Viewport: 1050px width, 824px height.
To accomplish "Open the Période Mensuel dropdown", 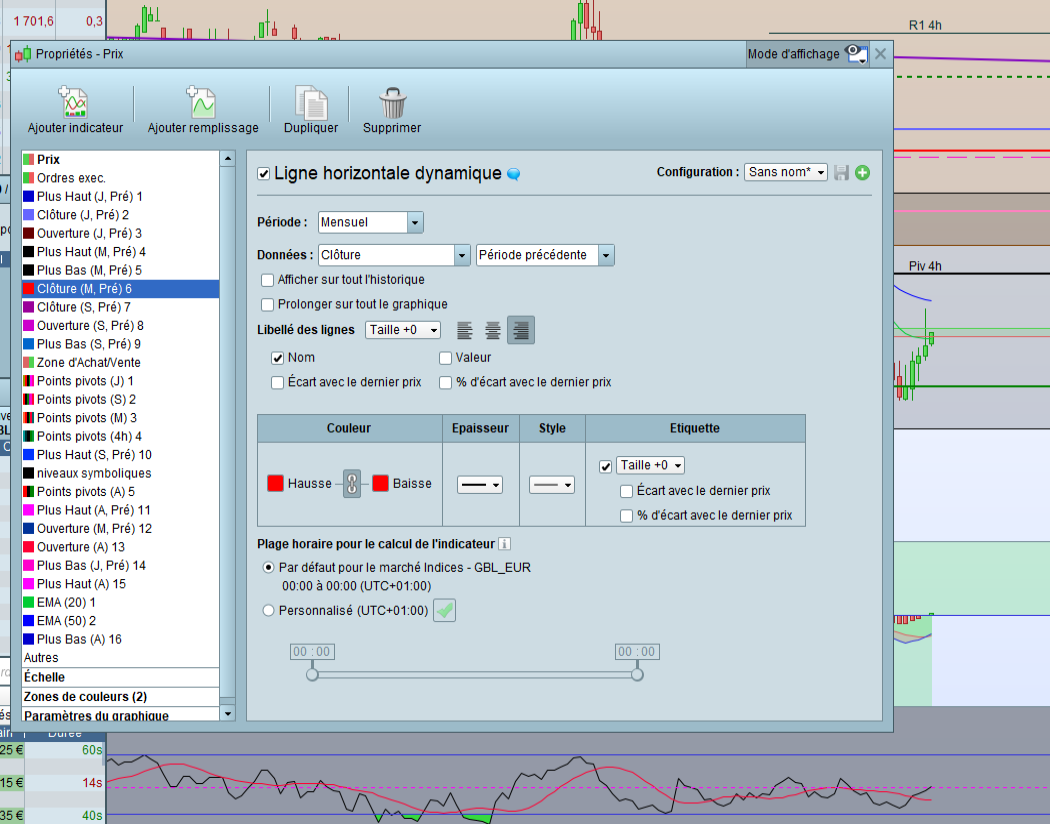I will (415, 222).
